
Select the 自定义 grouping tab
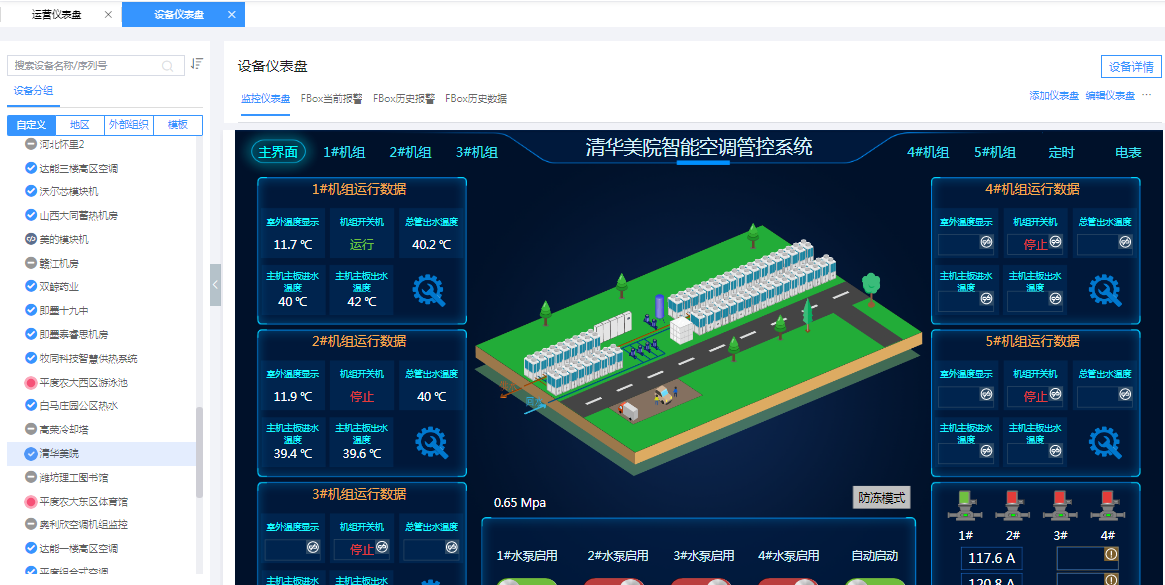point(31,125)
